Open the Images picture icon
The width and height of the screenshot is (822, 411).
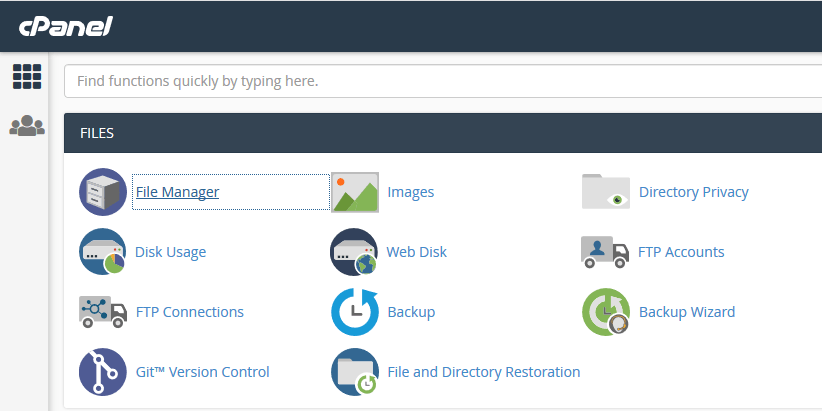355,192
